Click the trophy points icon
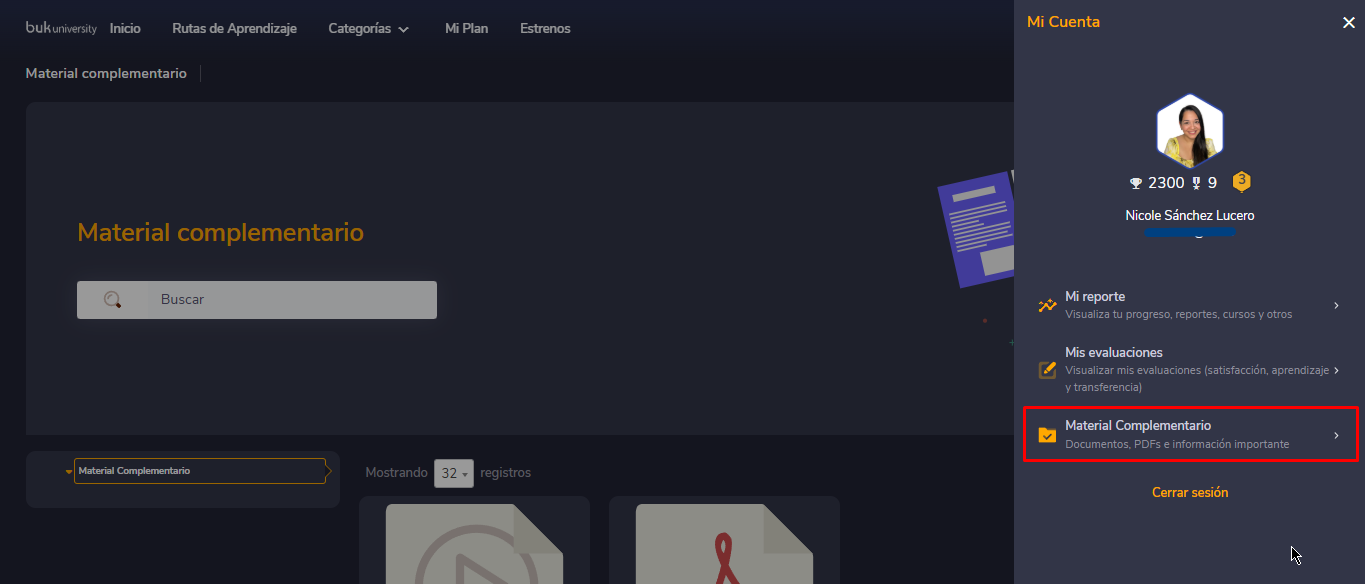This screenshot has width=1365, height=584. point(1135,183)
